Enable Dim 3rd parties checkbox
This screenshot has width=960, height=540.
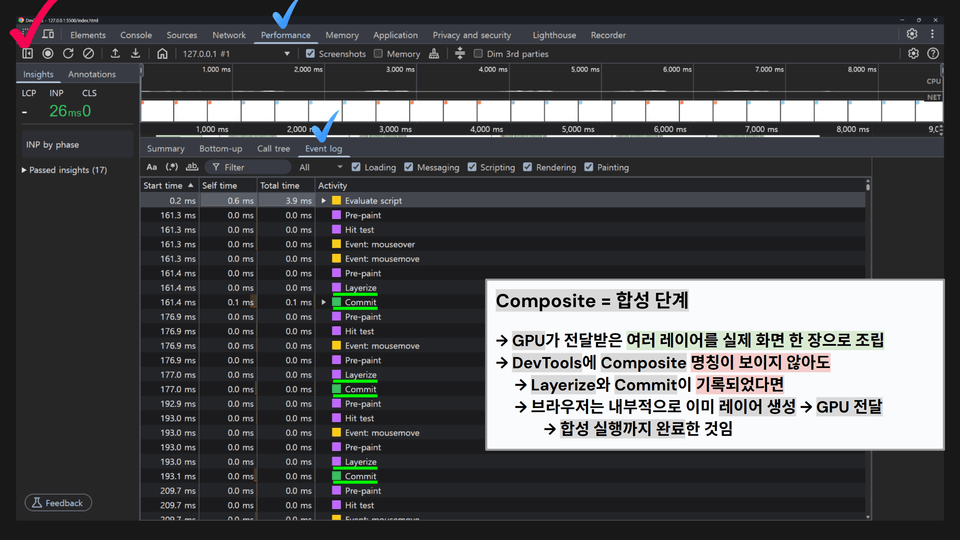point(478,54)
